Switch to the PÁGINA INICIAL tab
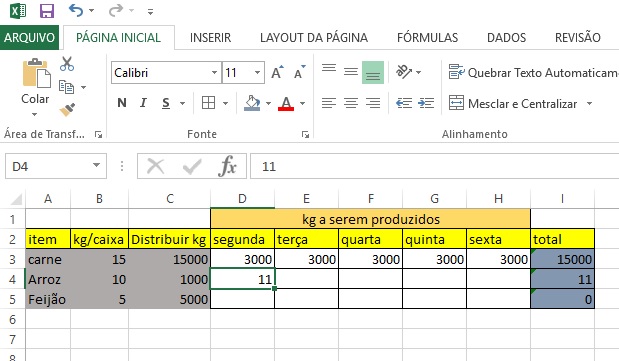619x361 pixels. point(118,38)
